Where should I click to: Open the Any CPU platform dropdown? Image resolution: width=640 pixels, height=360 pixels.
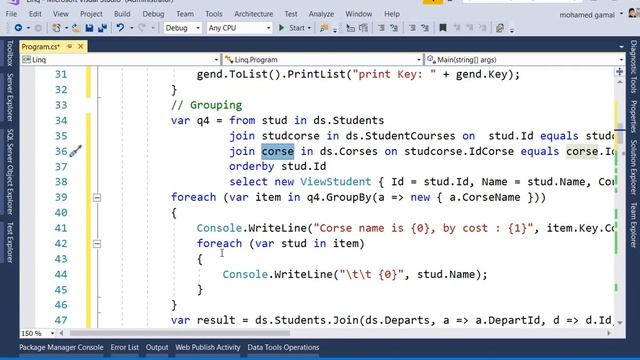[x=239, y=28]
